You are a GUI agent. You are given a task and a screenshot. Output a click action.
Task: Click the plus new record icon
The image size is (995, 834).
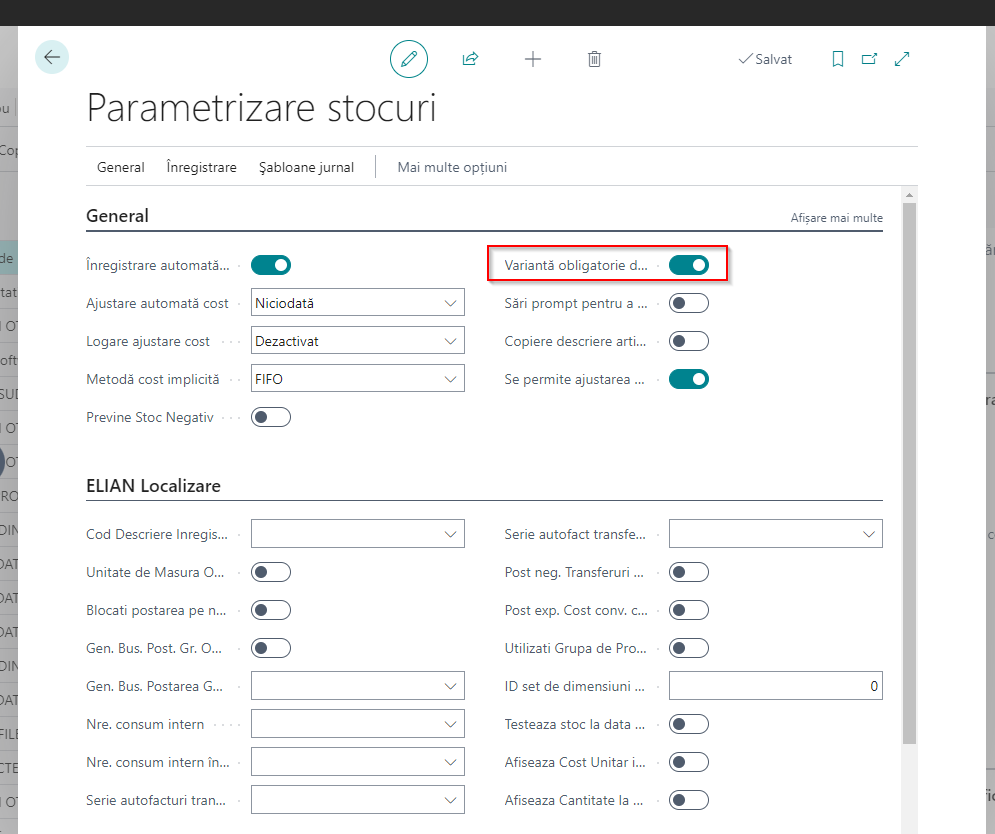click(533, 59)
